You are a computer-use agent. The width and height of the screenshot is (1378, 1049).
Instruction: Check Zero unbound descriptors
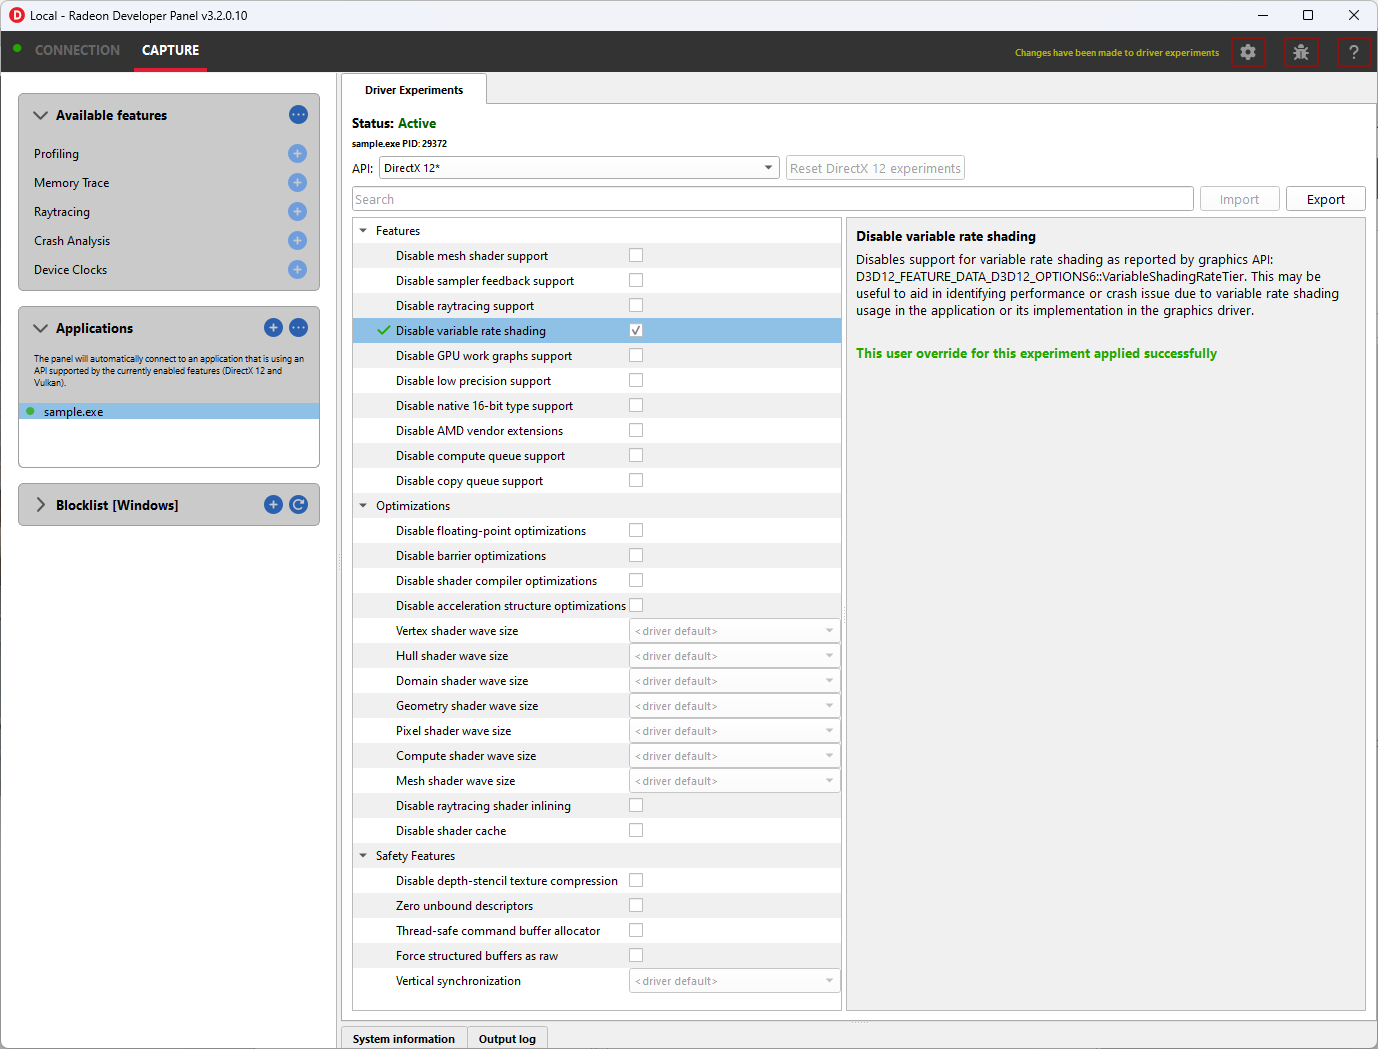(x=635, y=904)
